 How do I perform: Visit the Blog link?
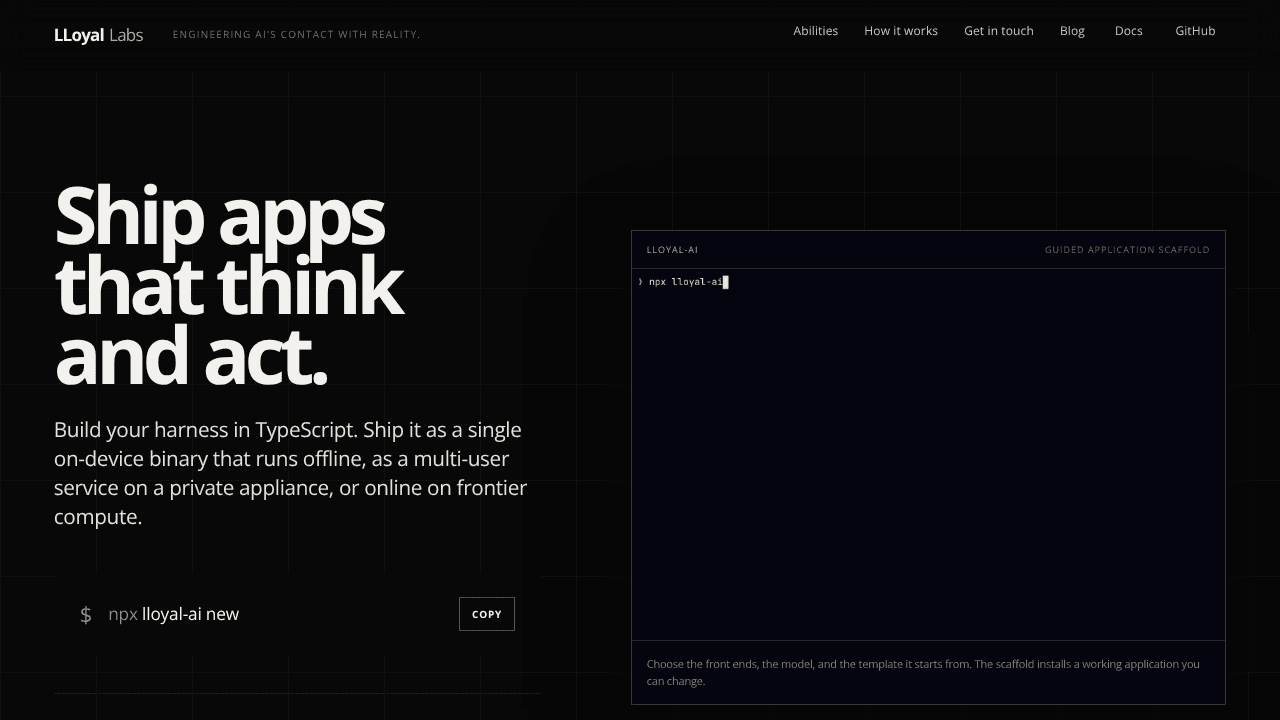[1072, 31]
